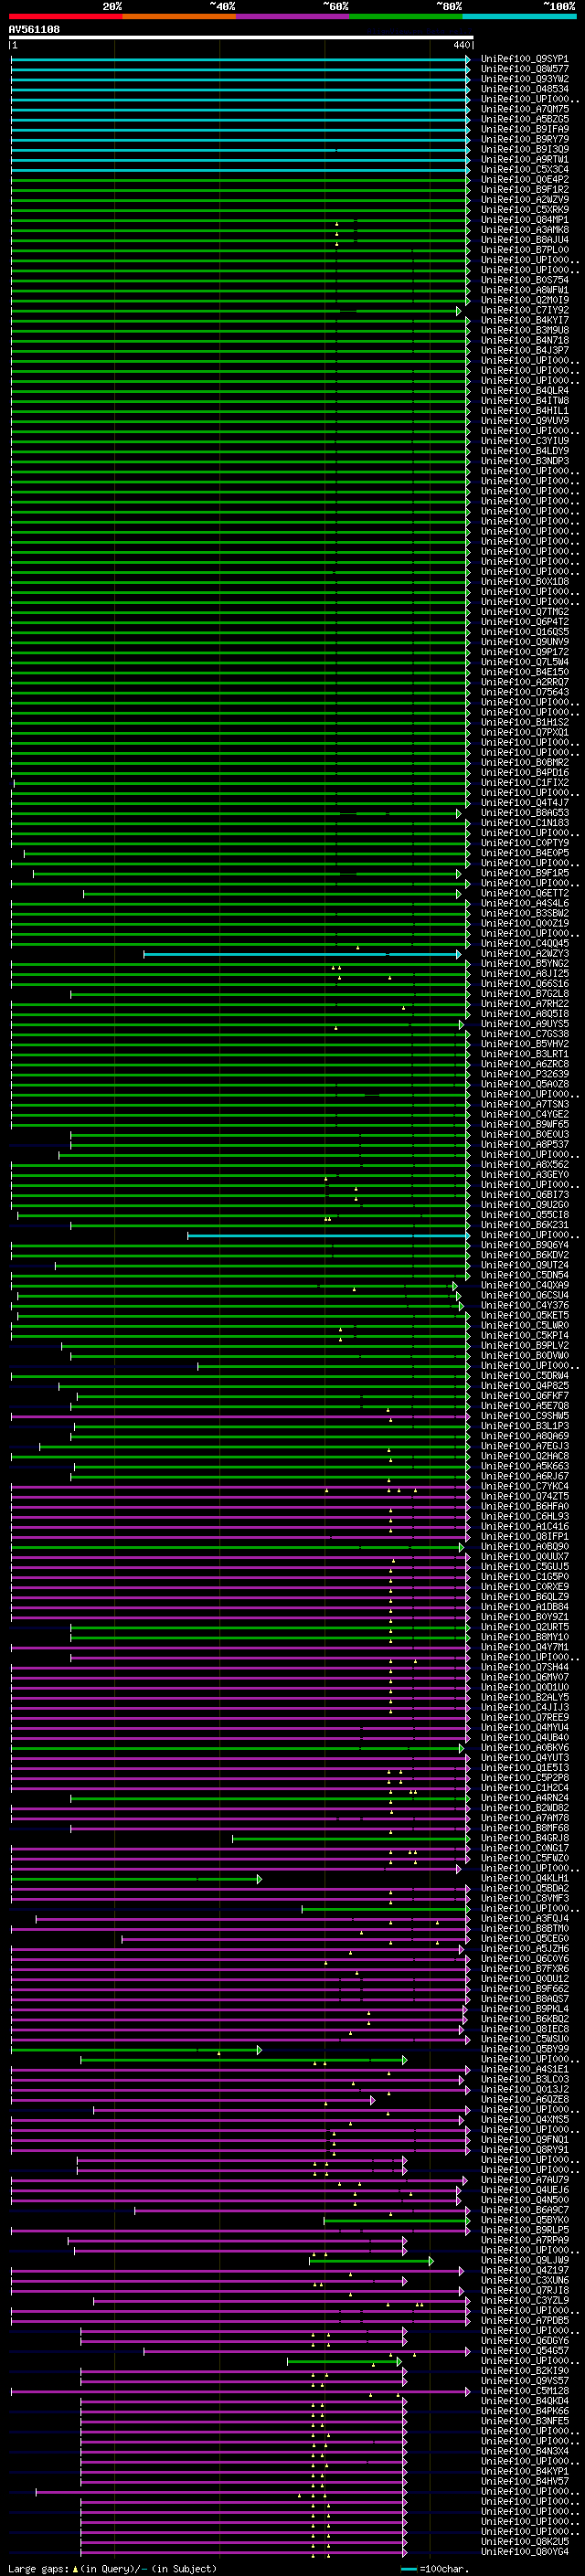
Task: Select hit label UniRef100_C1FIX2
Action: [525, 782]
